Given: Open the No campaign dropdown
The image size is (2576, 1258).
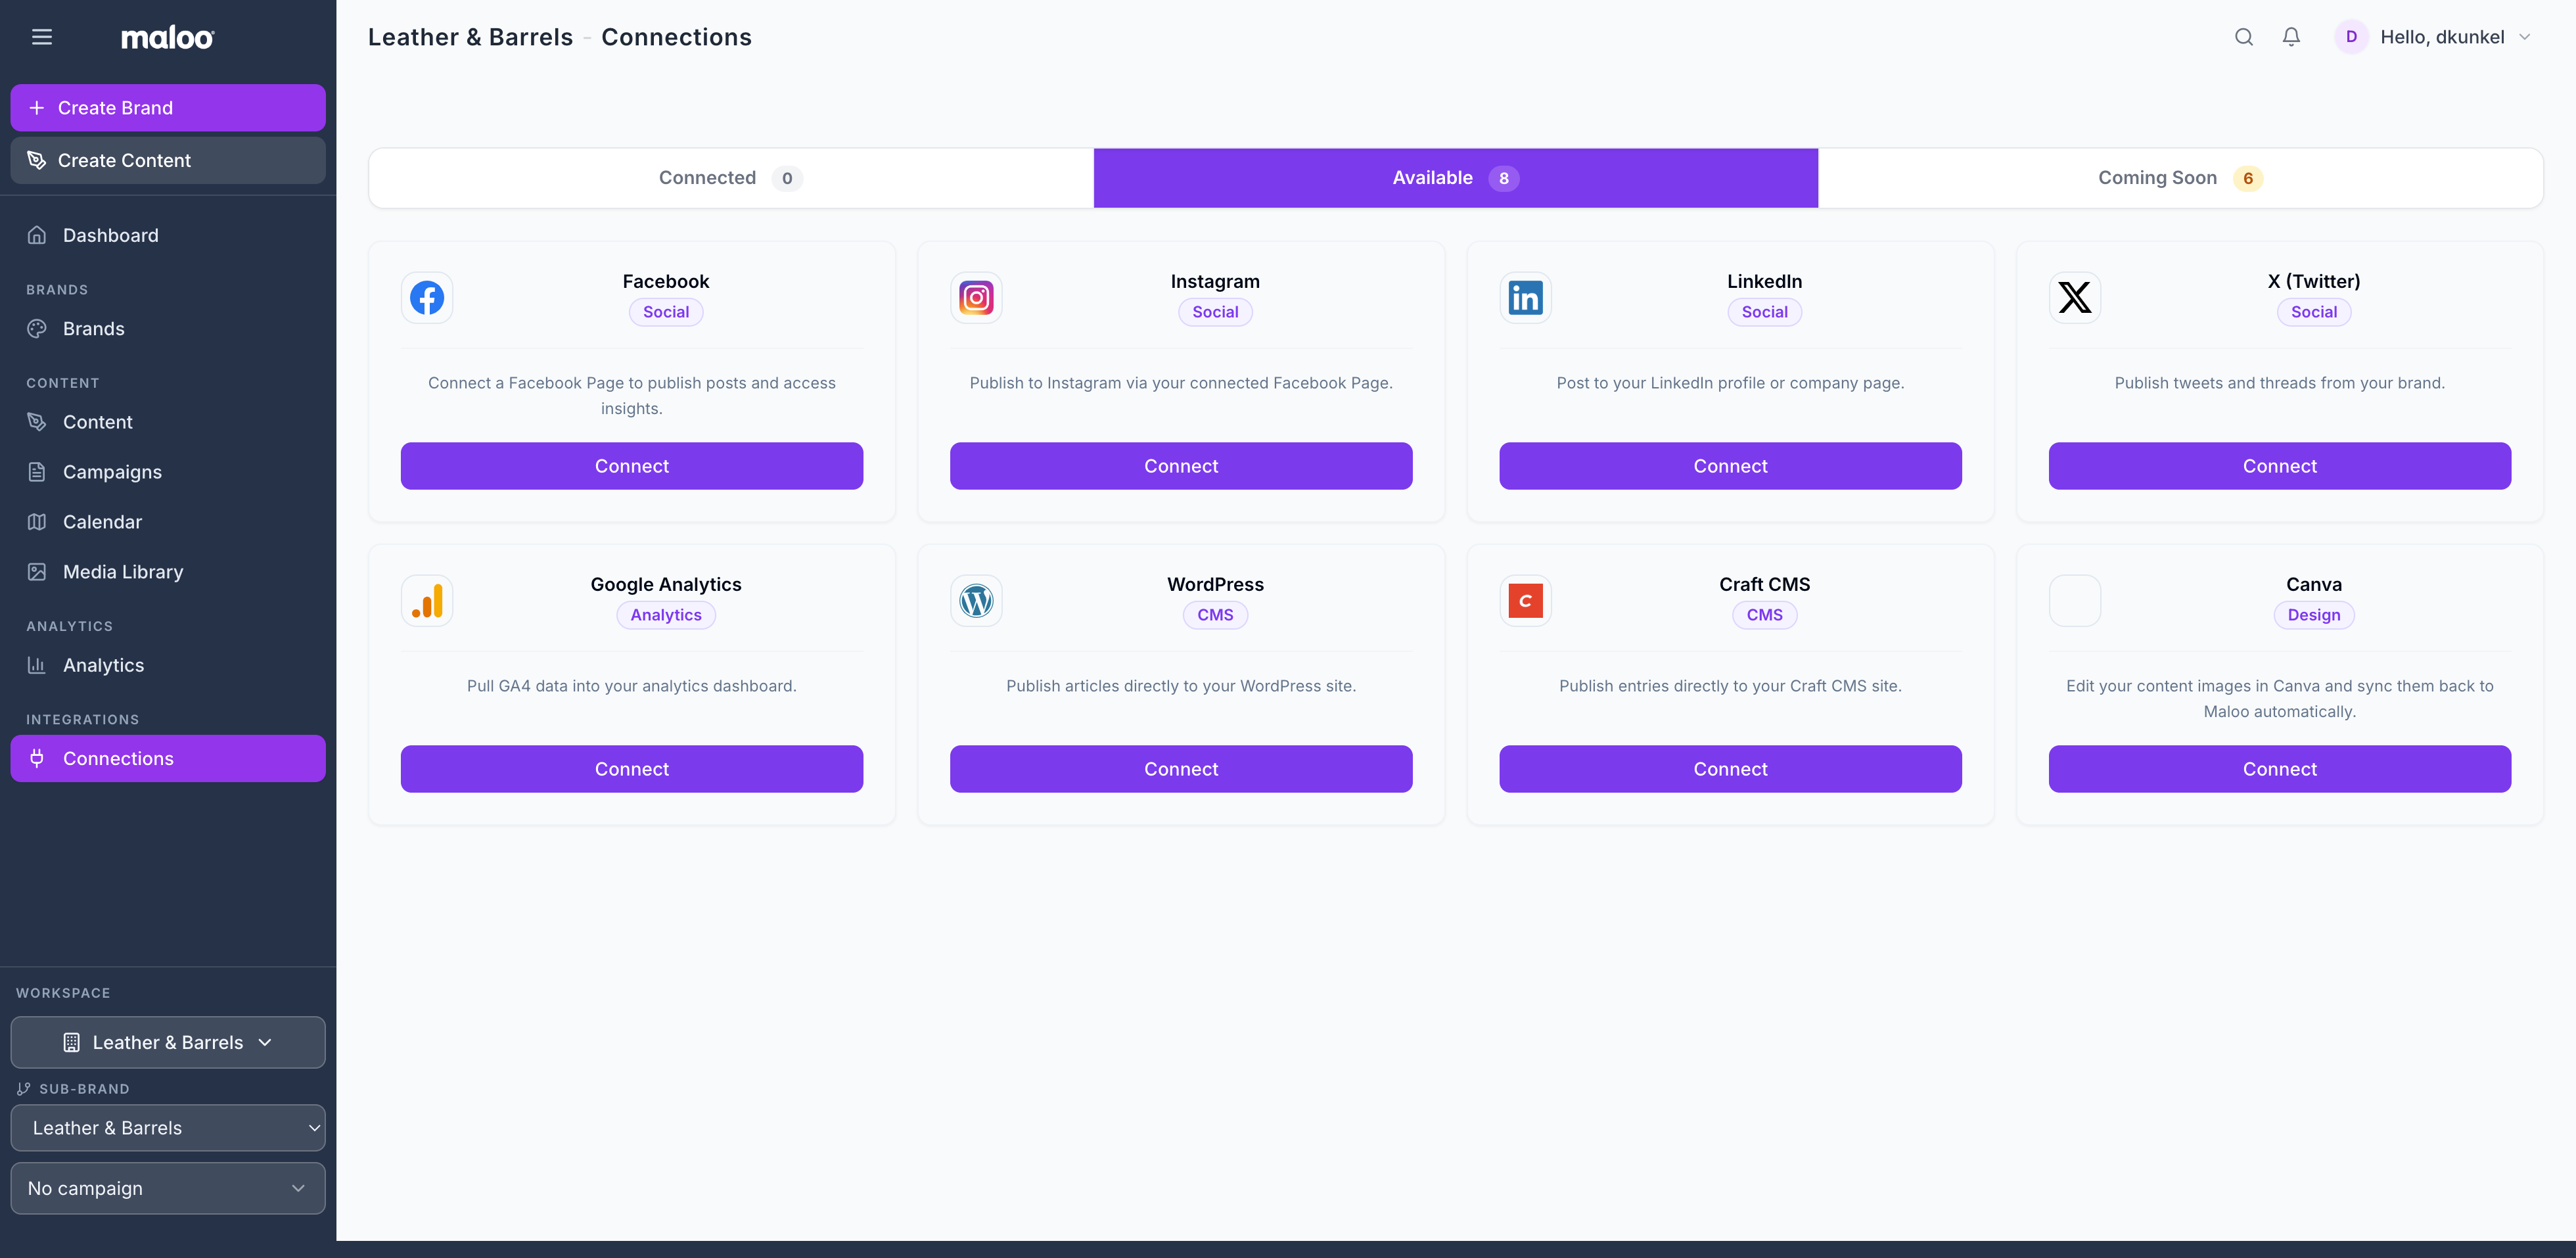Looking at the screenshot, I should (x=168, y=1188).
